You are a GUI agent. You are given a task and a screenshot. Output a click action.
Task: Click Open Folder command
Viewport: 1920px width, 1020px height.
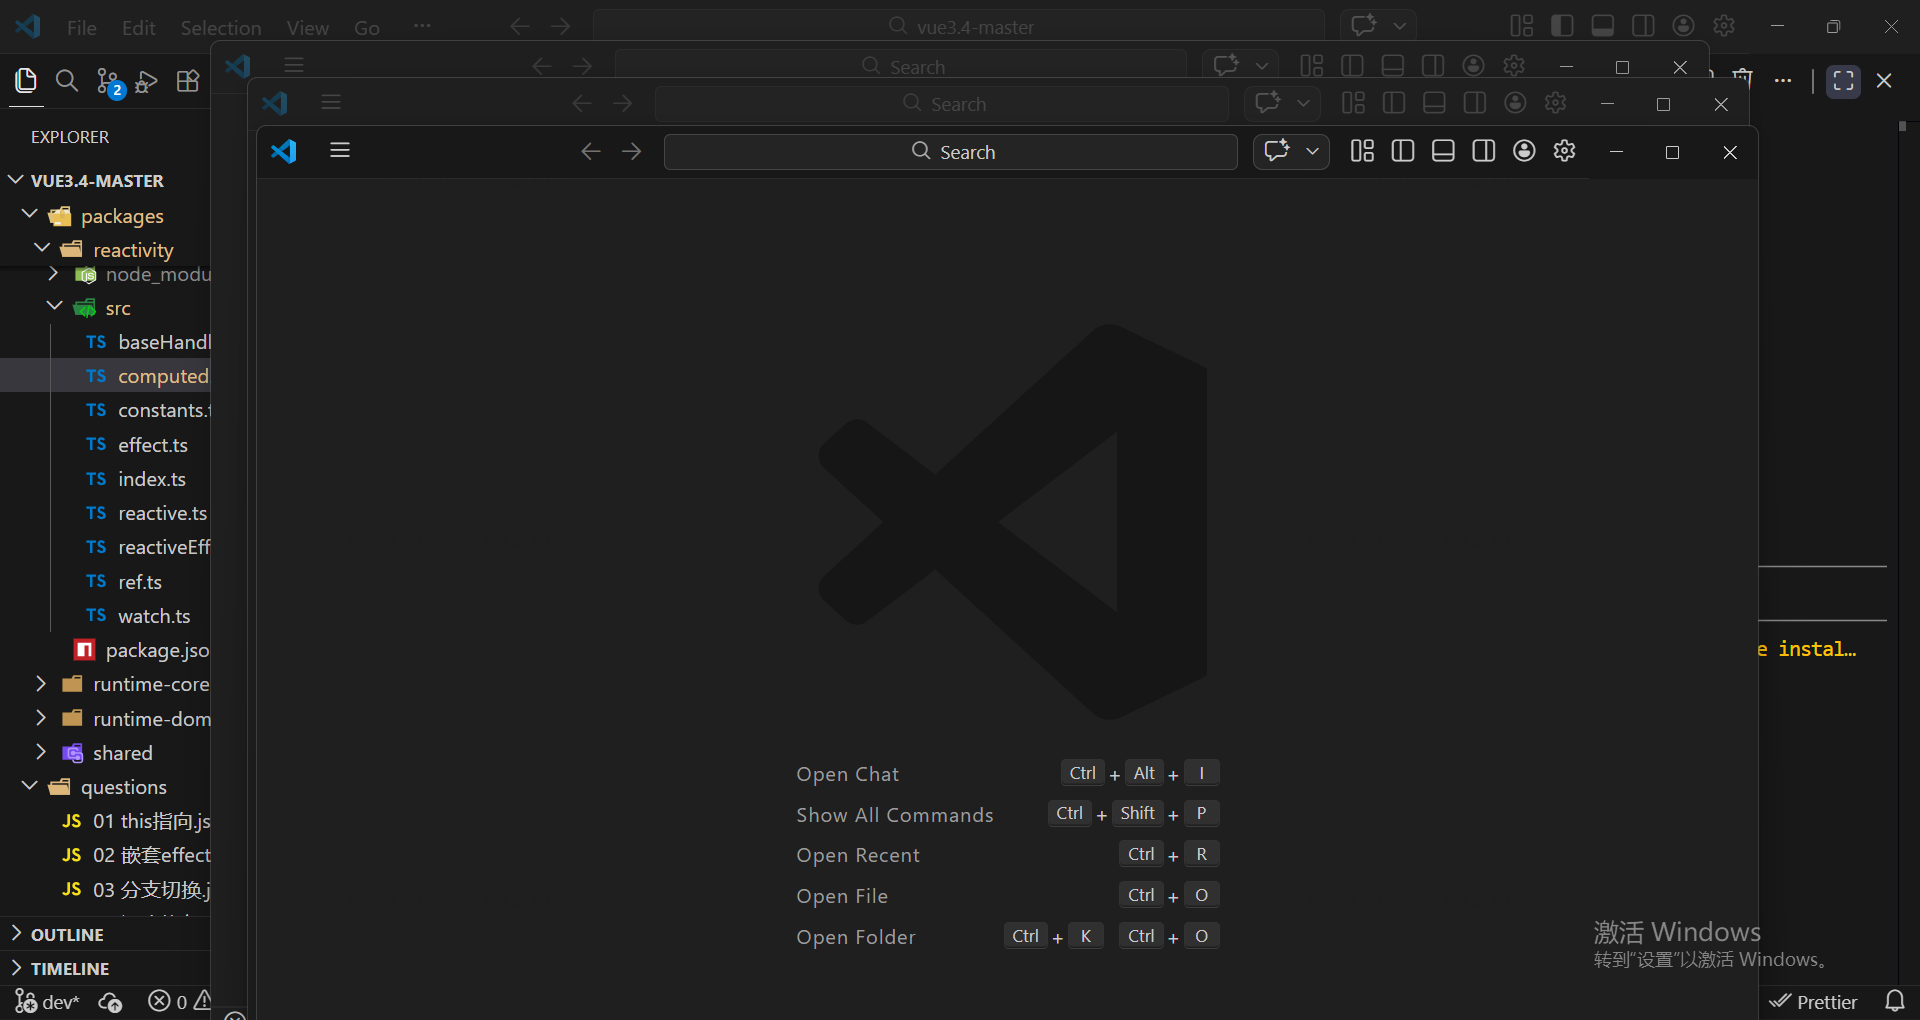(x=856, y=937)
